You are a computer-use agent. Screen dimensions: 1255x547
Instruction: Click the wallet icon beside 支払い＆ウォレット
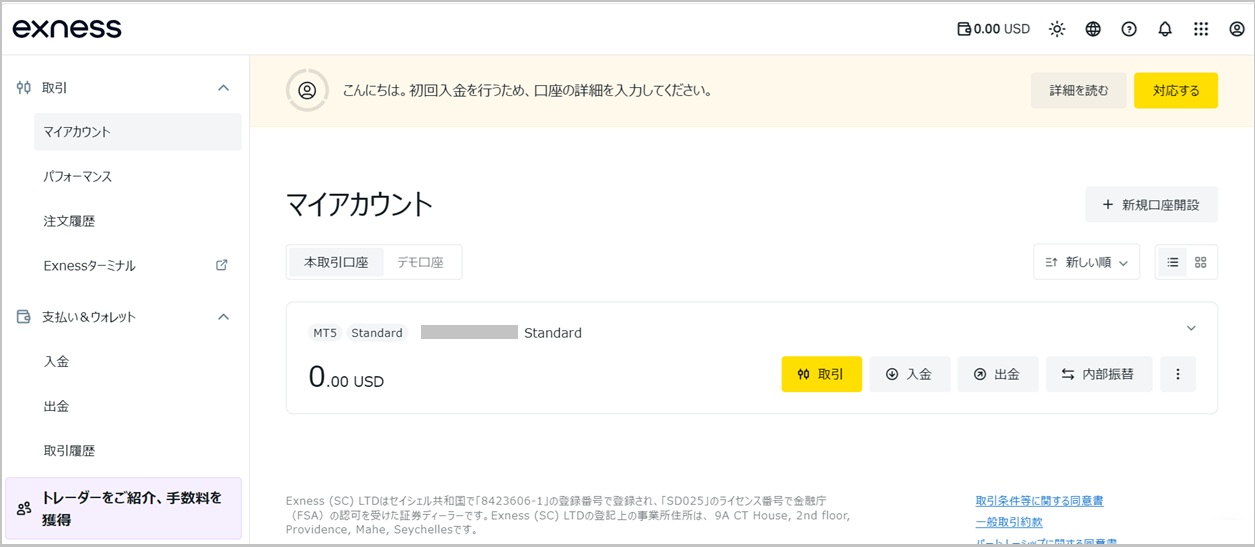tap(24, 317)
